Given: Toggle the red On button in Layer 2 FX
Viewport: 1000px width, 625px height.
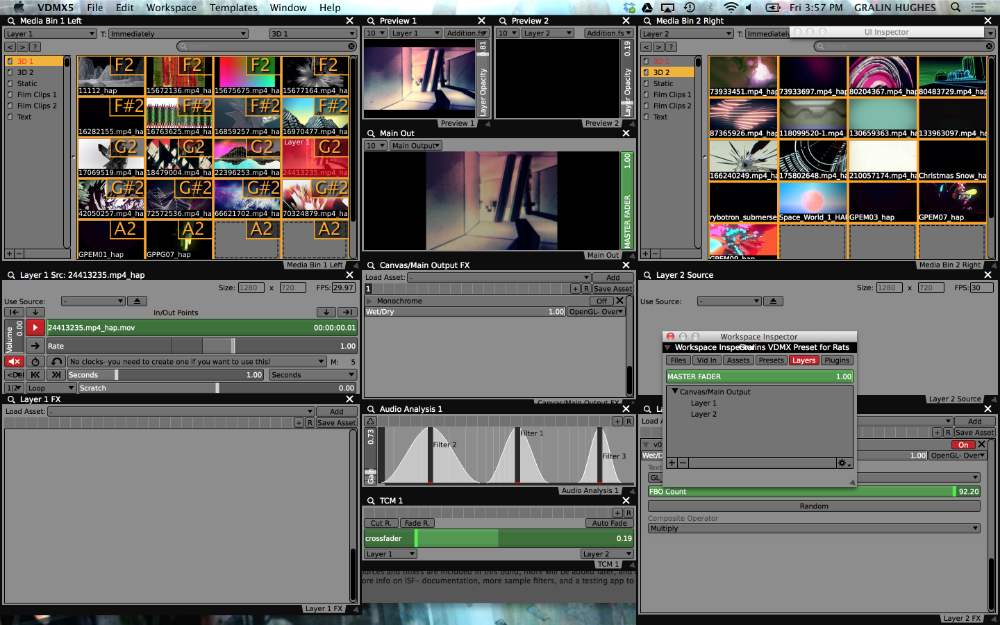Looking at the screenshot, I should [x=963, y=445].
